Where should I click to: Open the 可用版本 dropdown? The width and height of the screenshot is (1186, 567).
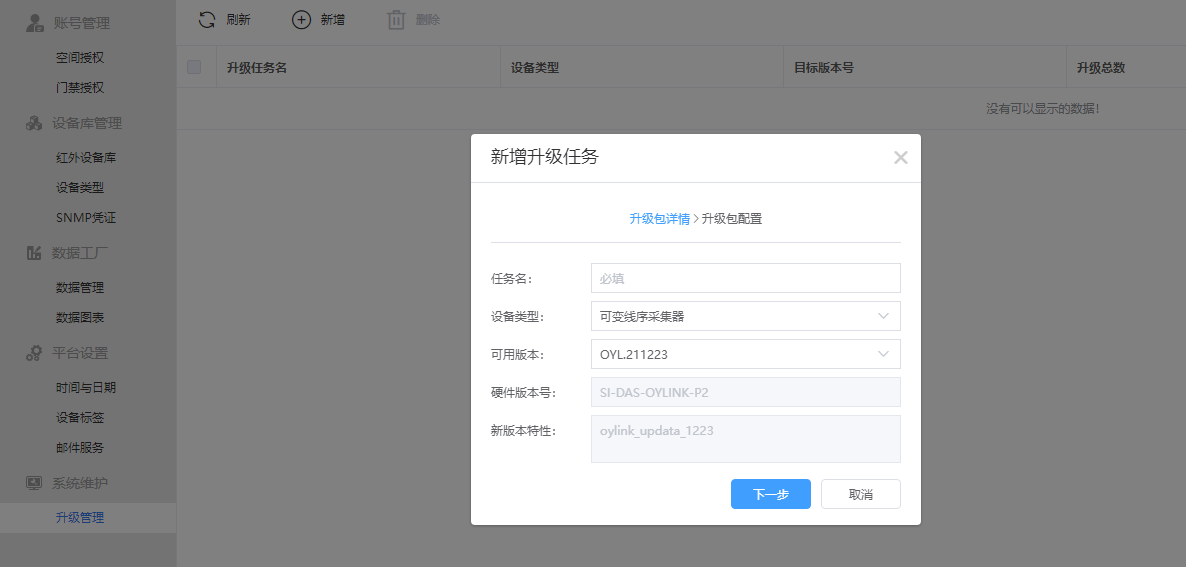click(745, 354)
